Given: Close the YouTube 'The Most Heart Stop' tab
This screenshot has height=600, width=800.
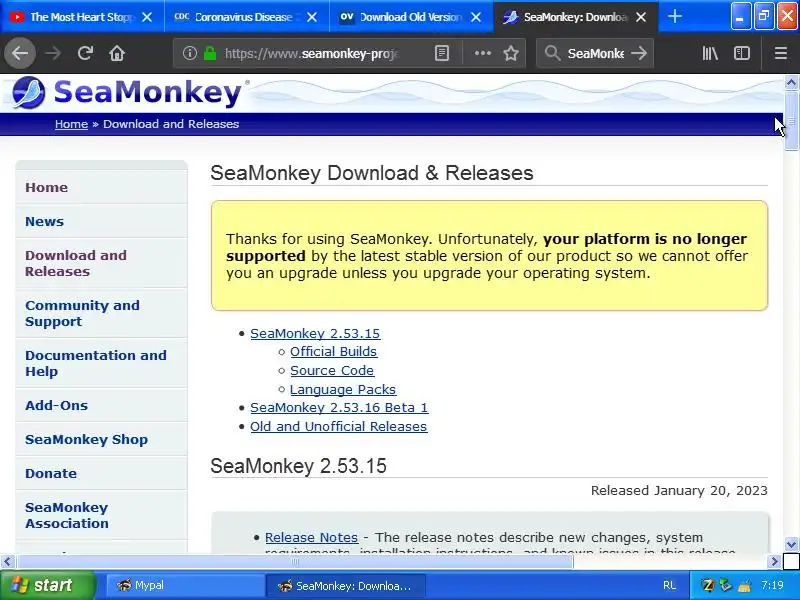Looking at the screenshot, I should coord(147,17).
